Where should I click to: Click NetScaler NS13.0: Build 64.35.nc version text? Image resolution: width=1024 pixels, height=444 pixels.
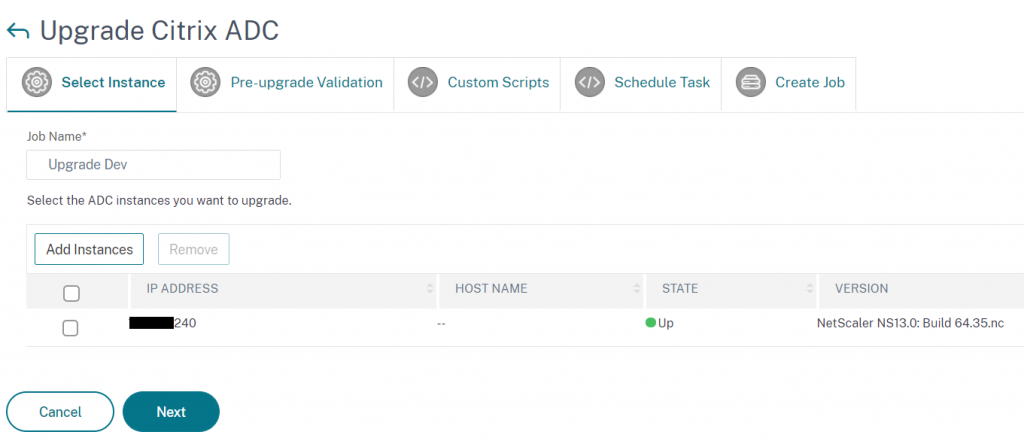(910, 323)
